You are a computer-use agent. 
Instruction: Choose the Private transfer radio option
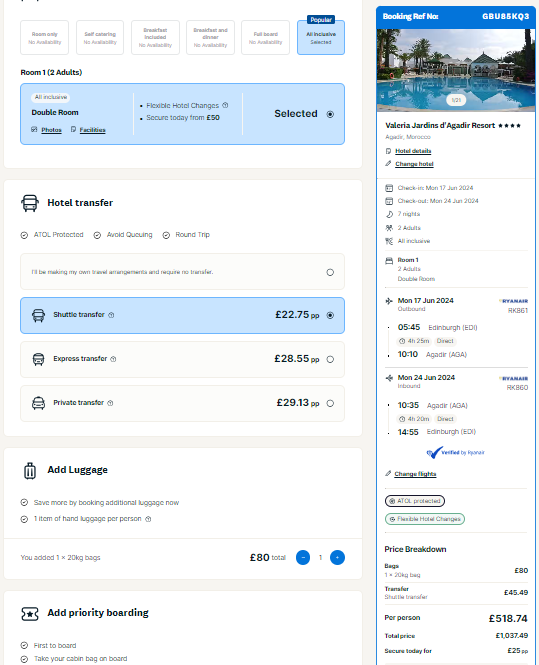click(x=330, y=404)
